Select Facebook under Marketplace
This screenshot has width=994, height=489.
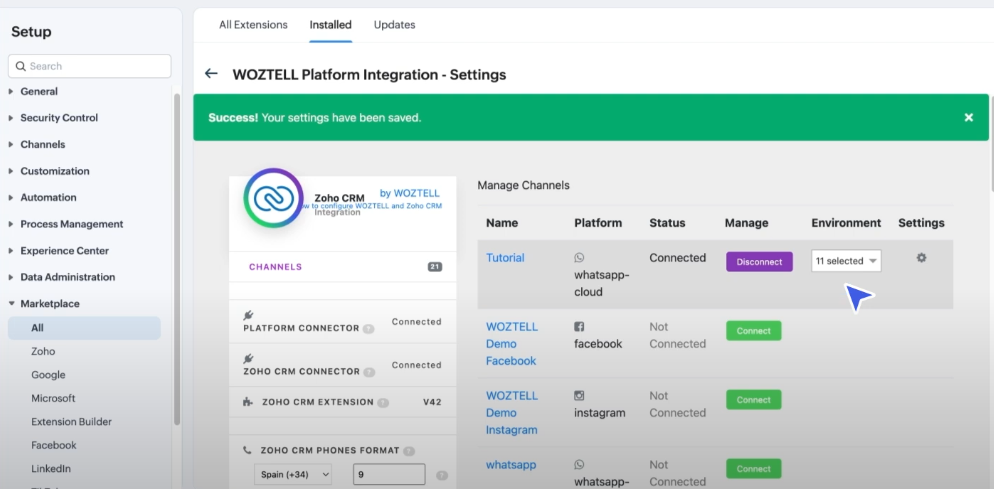tap(54, 445)
